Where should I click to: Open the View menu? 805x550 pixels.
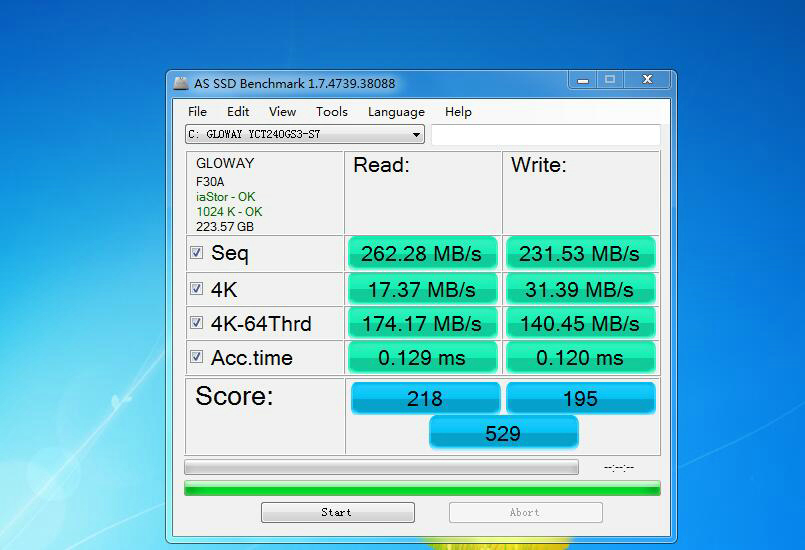point(282,111)
